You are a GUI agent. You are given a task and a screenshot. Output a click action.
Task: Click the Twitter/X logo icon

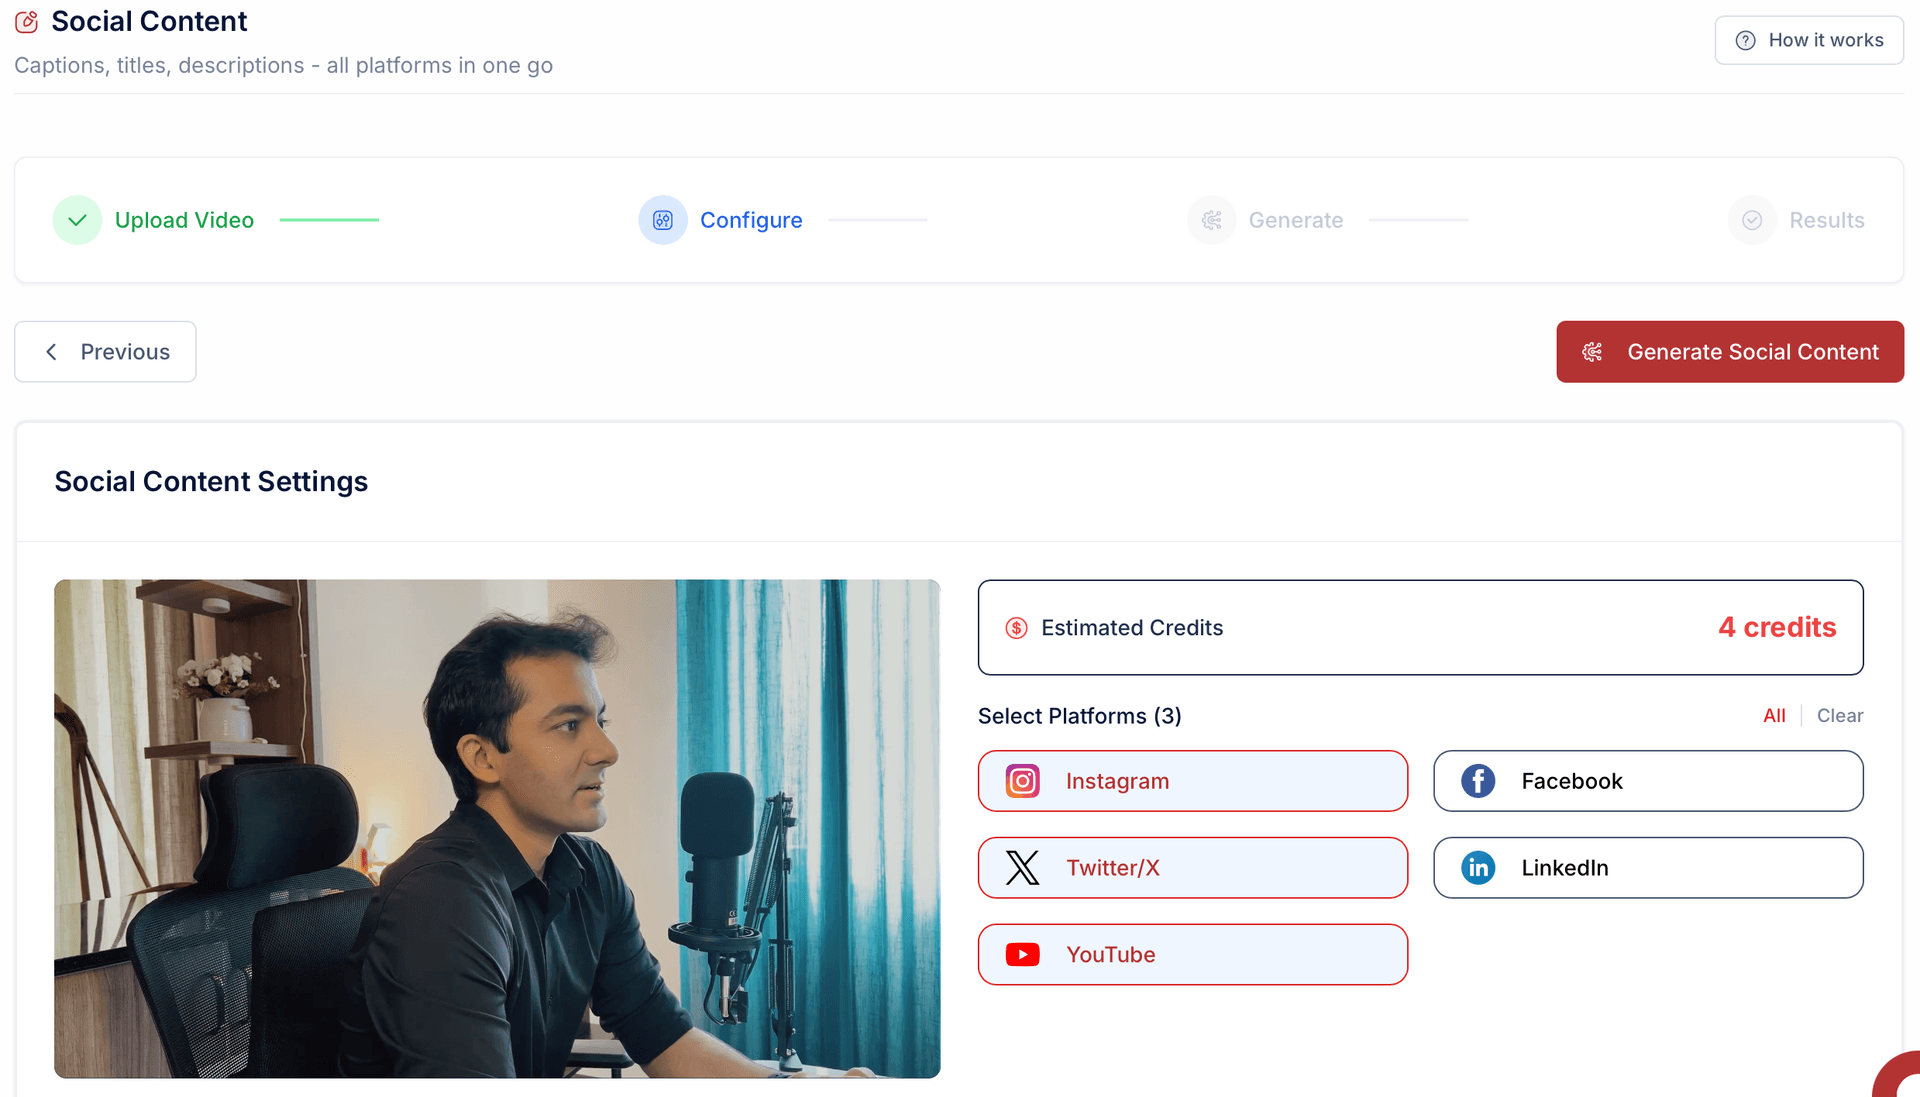click(1022, 868)
